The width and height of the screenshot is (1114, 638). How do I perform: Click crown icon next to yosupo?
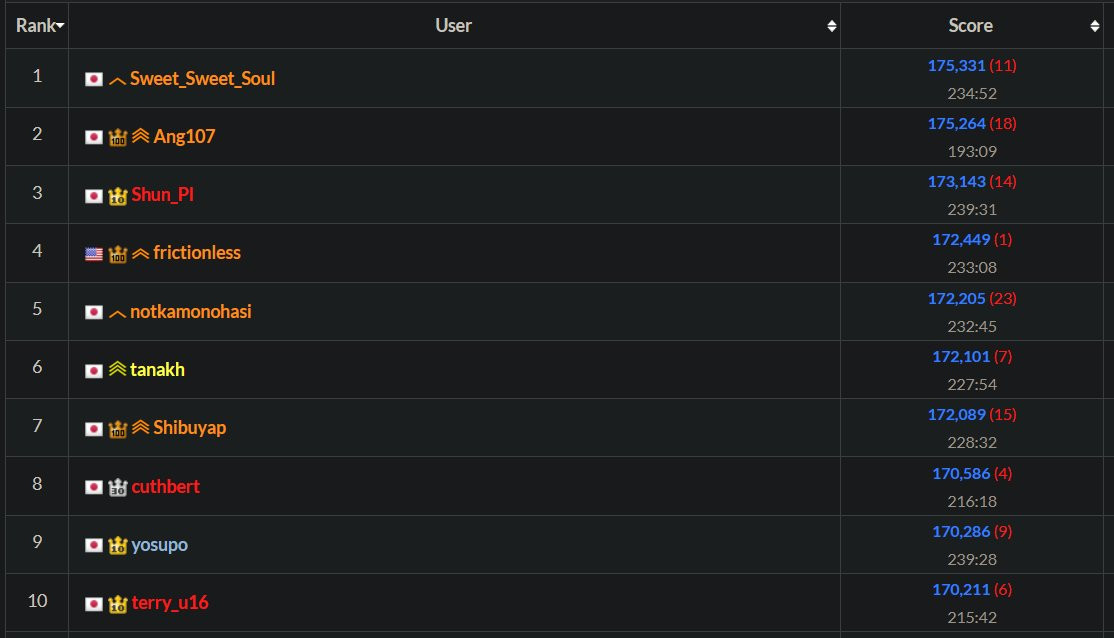tap(118, 545)
